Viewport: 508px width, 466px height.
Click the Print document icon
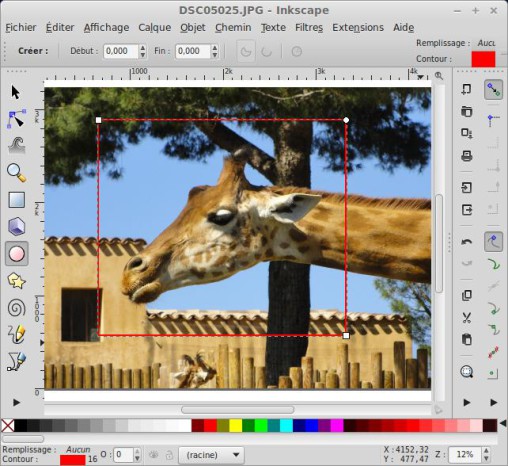tap(467, 156)
